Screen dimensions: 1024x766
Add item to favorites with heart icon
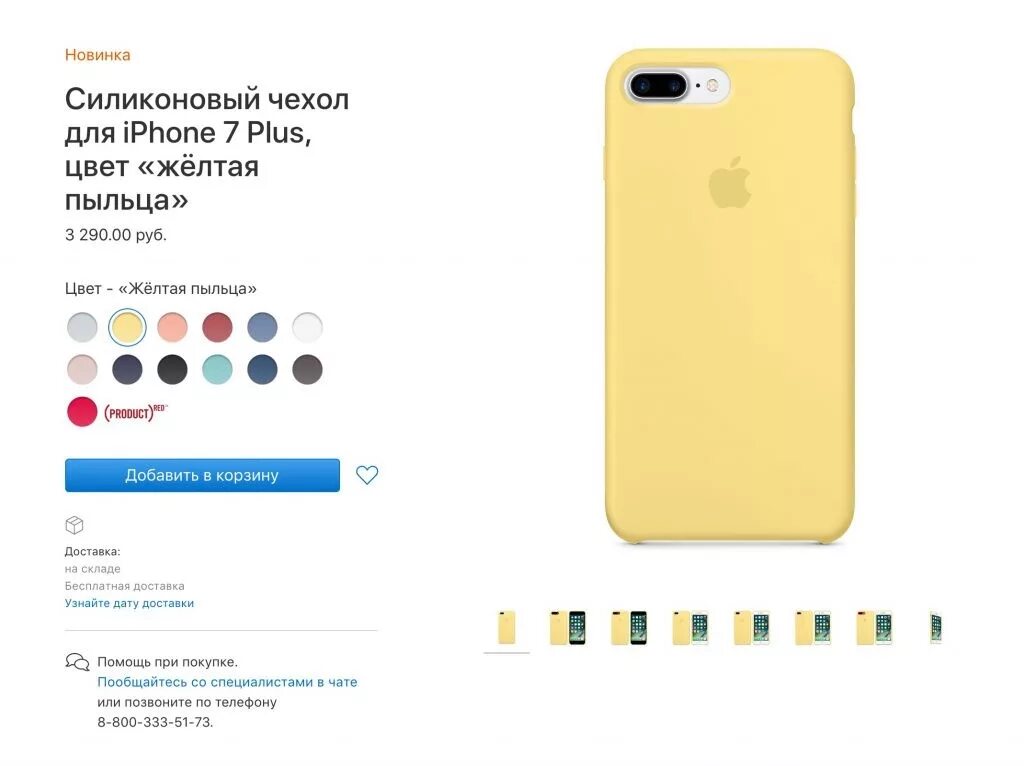point(366,475)
